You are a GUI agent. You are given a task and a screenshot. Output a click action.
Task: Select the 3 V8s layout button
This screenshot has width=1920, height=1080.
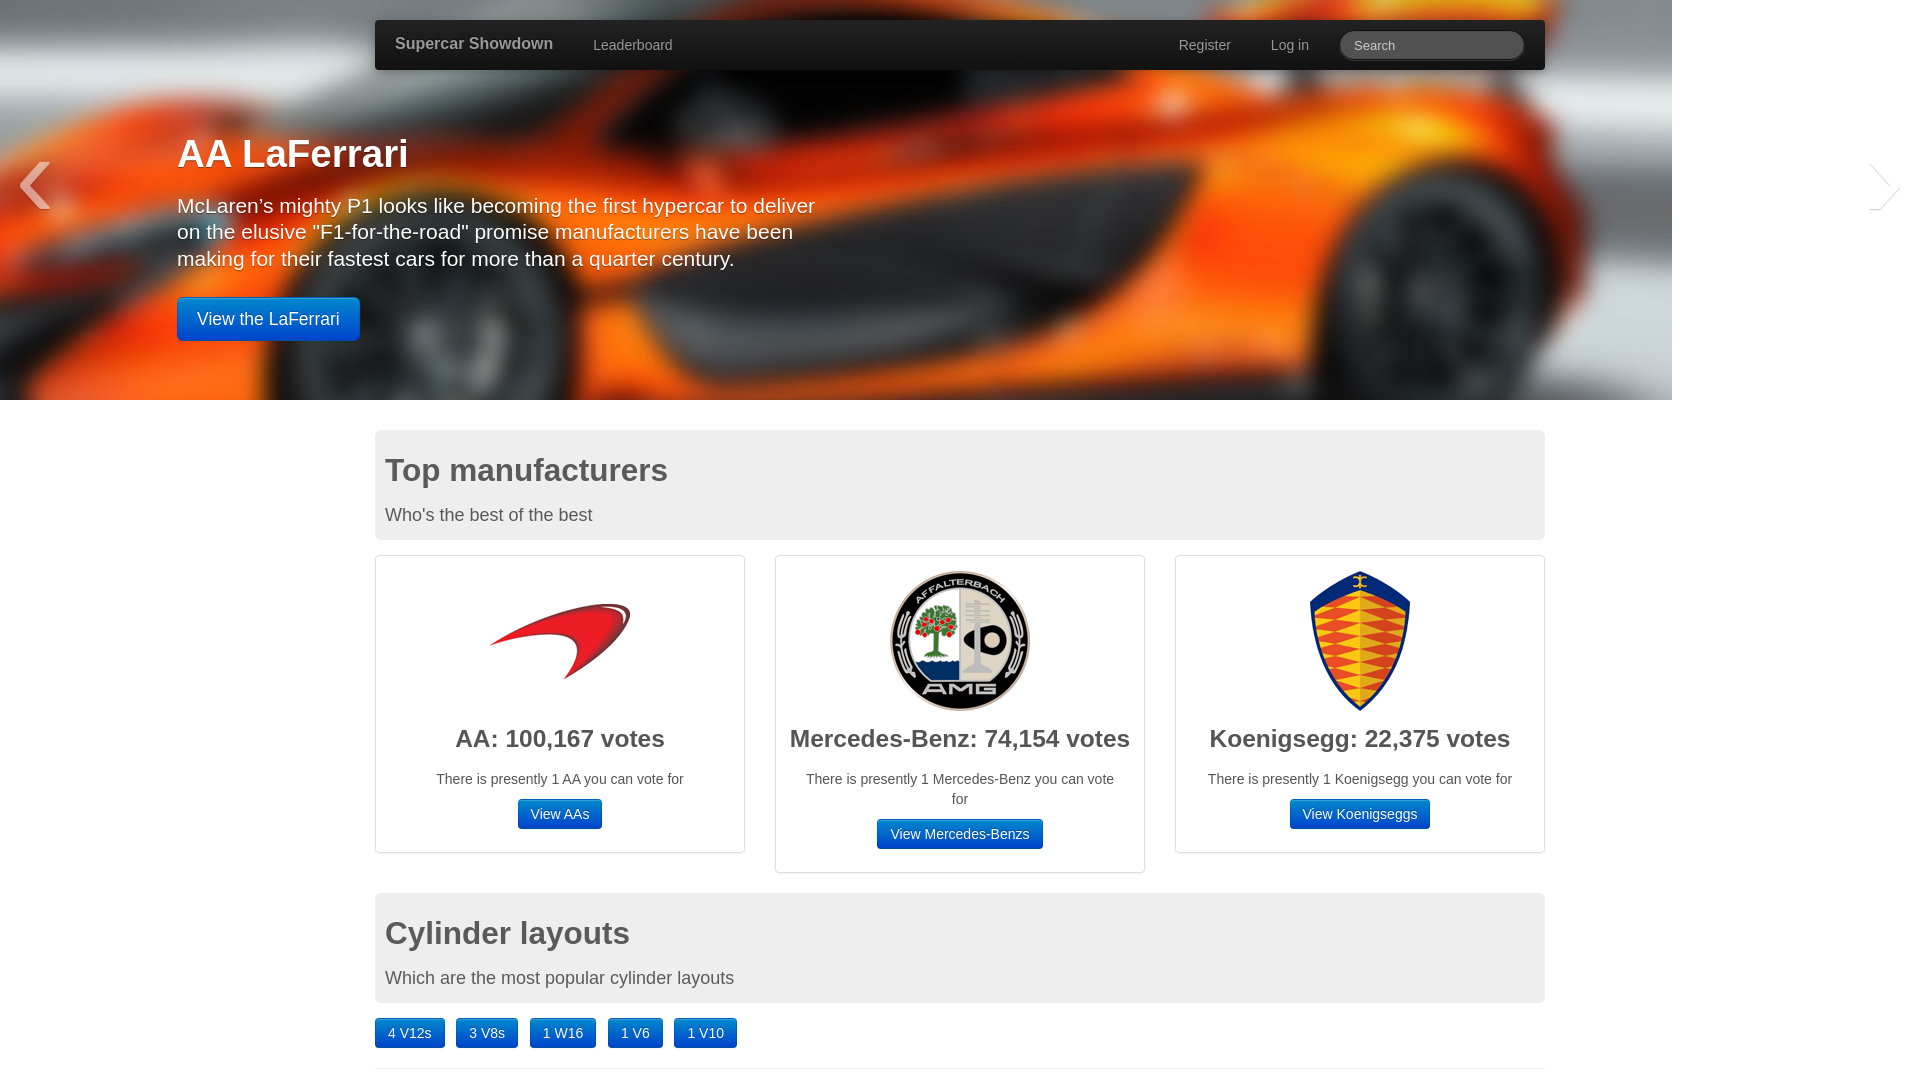(487, 1033)
